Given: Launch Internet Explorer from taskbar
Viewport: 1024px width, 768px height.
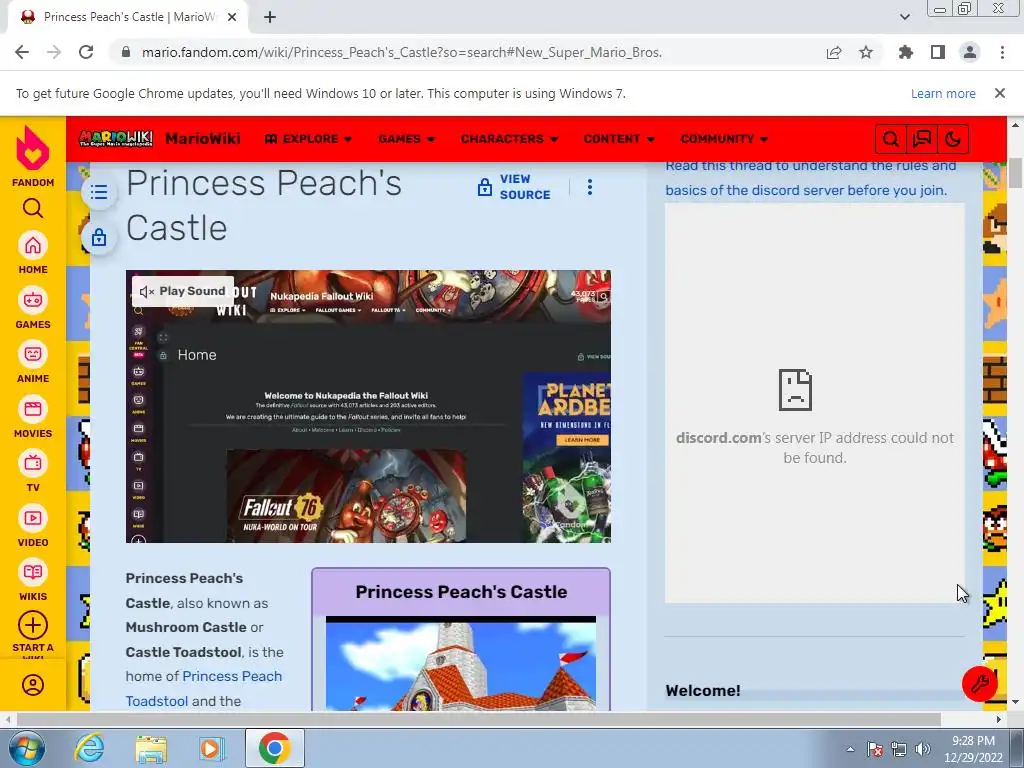Looking at the screenshot, I should pyautogui.click(x=89, y=748).
